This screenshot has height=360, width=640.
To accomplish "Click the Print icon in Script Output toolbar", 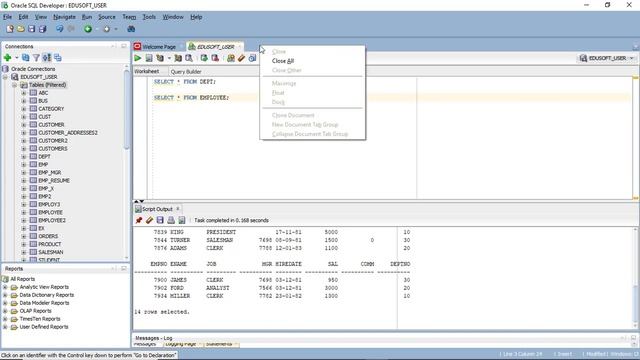I will (171, 220).
